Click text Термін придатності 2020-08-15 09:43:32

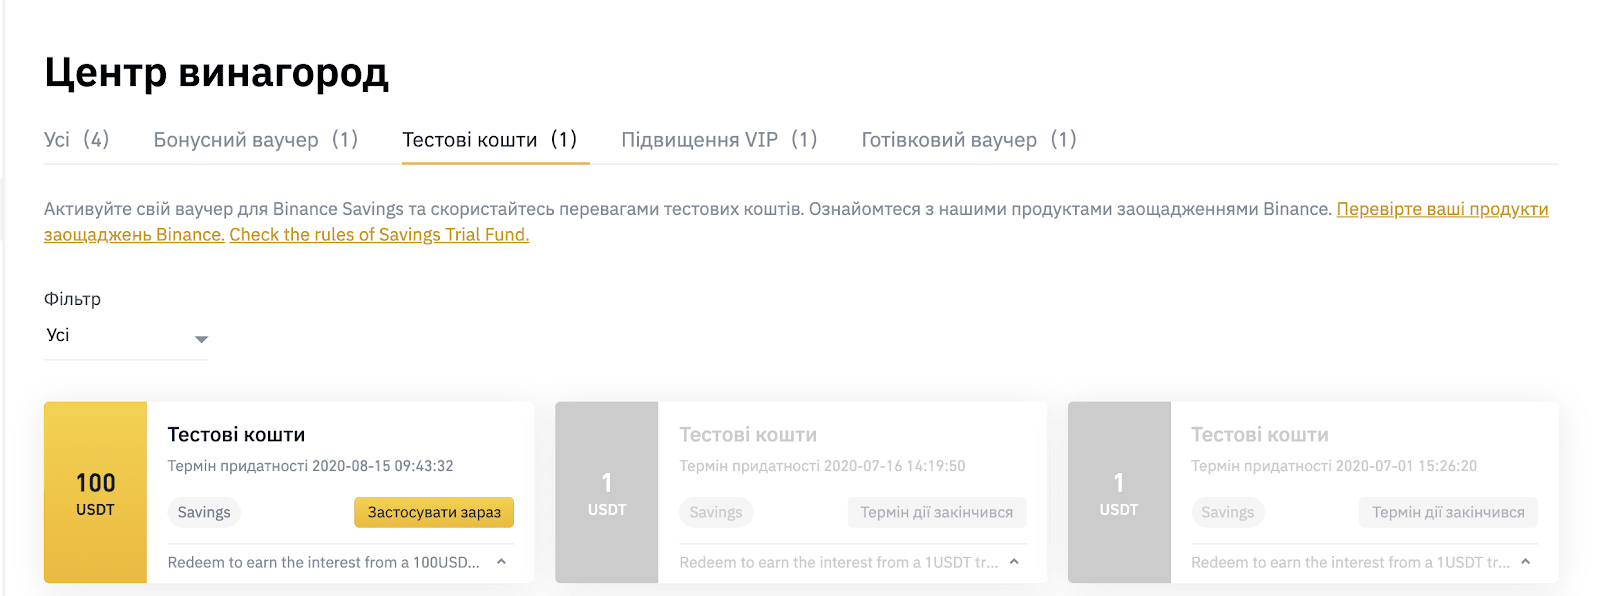pyautogui.click(x=310, y=466)
